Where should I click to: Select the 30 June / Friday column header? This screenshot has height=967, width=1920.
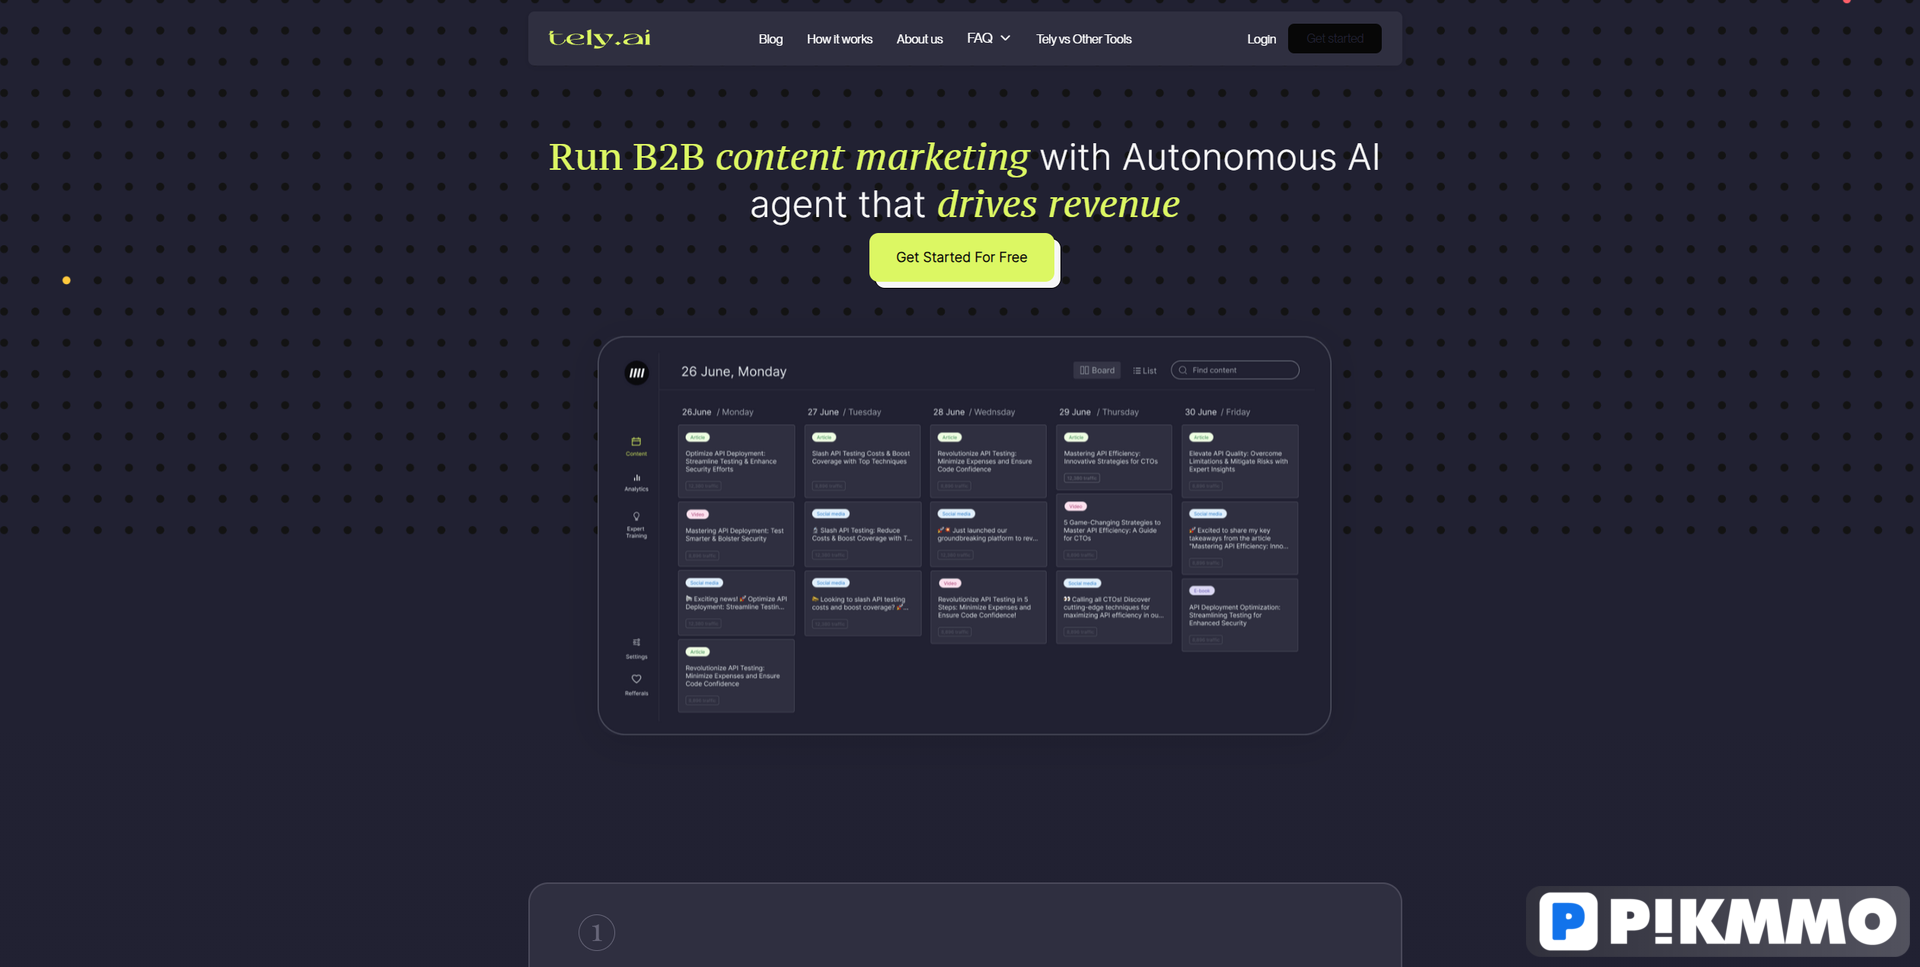tap(1217, 412)
